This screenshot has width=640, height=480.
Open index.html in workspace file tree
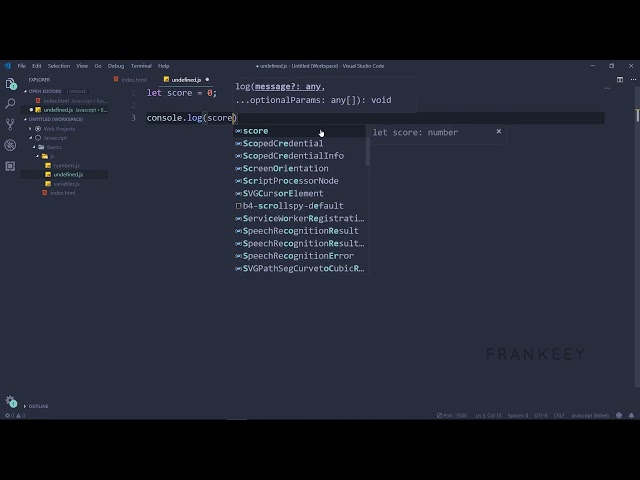63,193
